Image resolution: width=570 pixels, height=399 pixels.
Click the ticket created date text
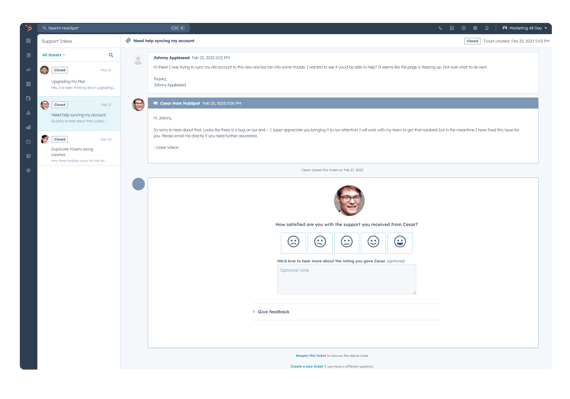(516, 41)
